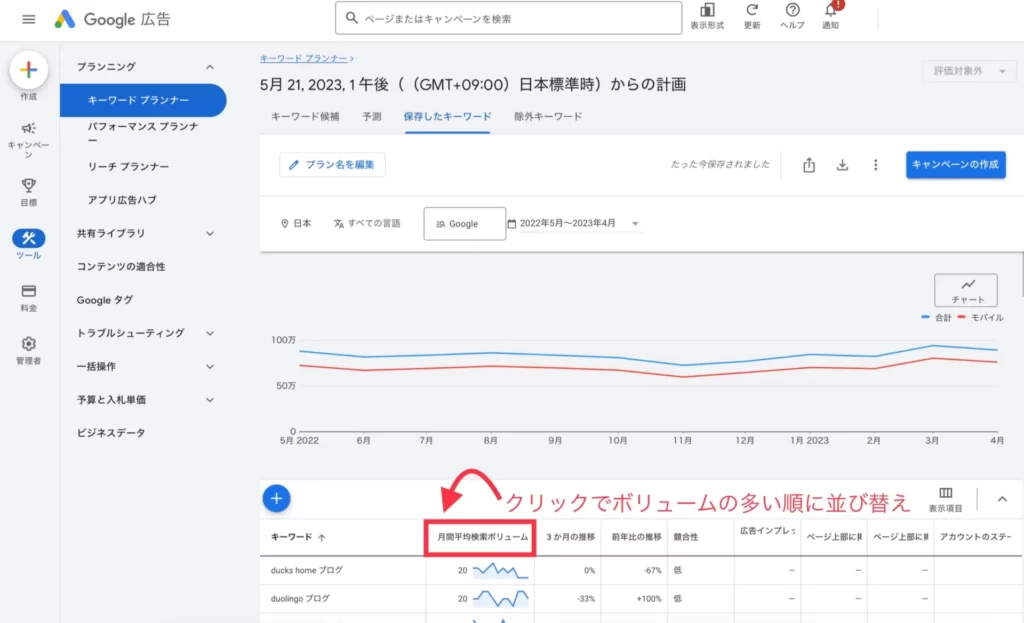Collapse the table toolbar with the chevron

[1002, 500]
